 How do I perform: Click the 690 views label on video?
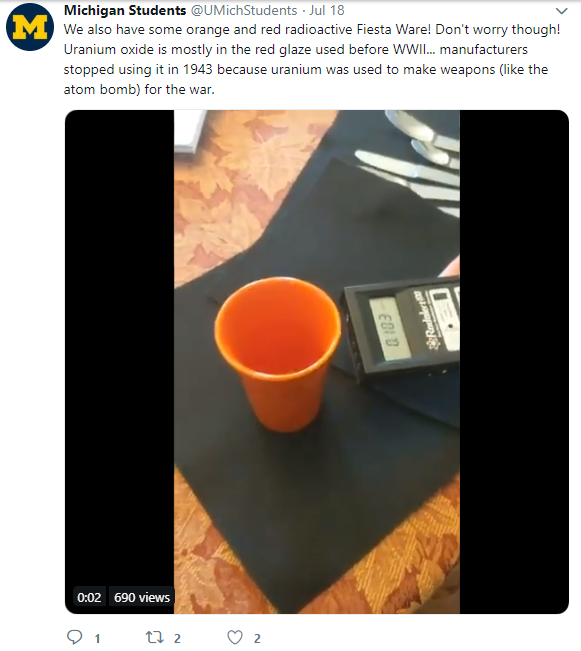tap(142, 597)
